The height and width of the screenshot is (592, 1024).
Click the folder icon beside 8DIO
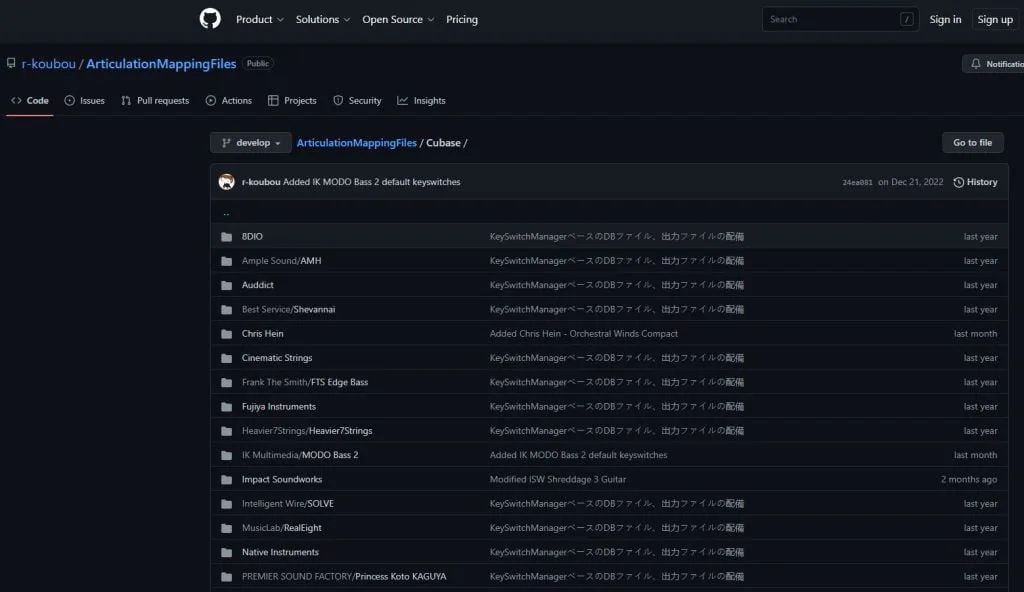click(x=227, y=236)
